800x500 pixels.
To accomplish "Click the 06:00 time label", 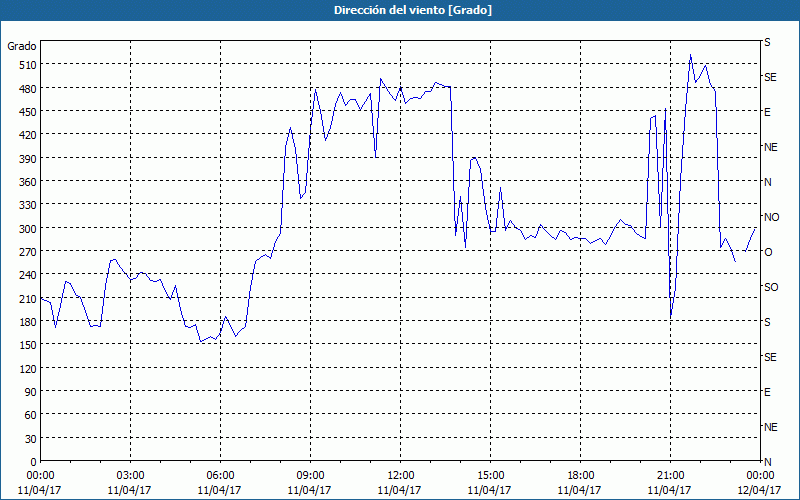I will pyautogui.click(x=220, y=476).
